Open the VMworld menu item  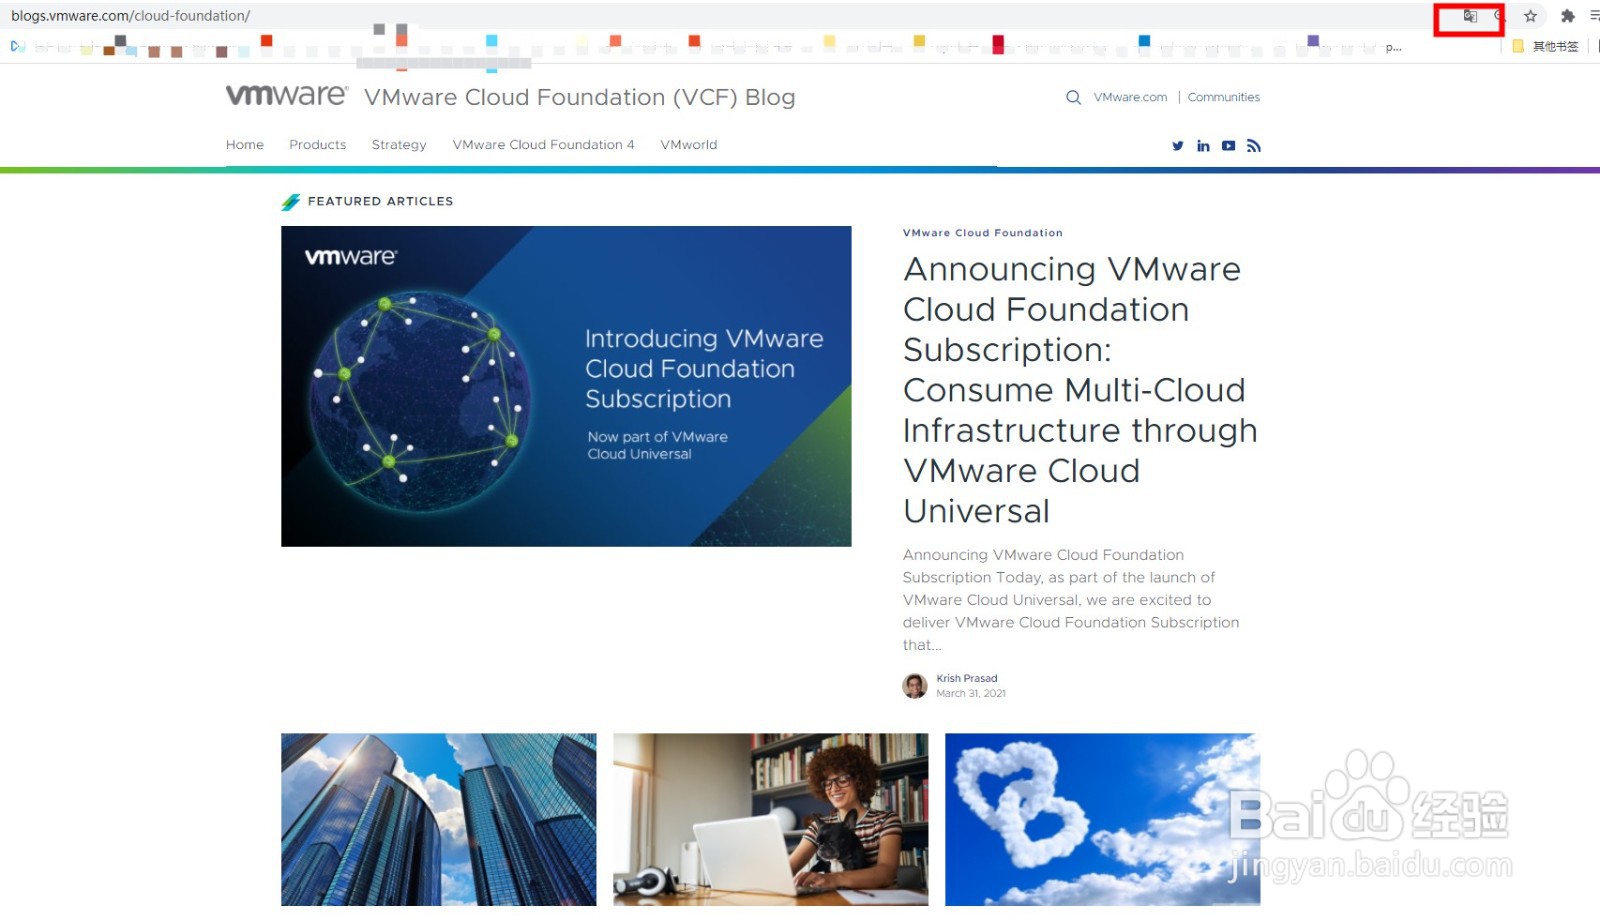point(689,145)
